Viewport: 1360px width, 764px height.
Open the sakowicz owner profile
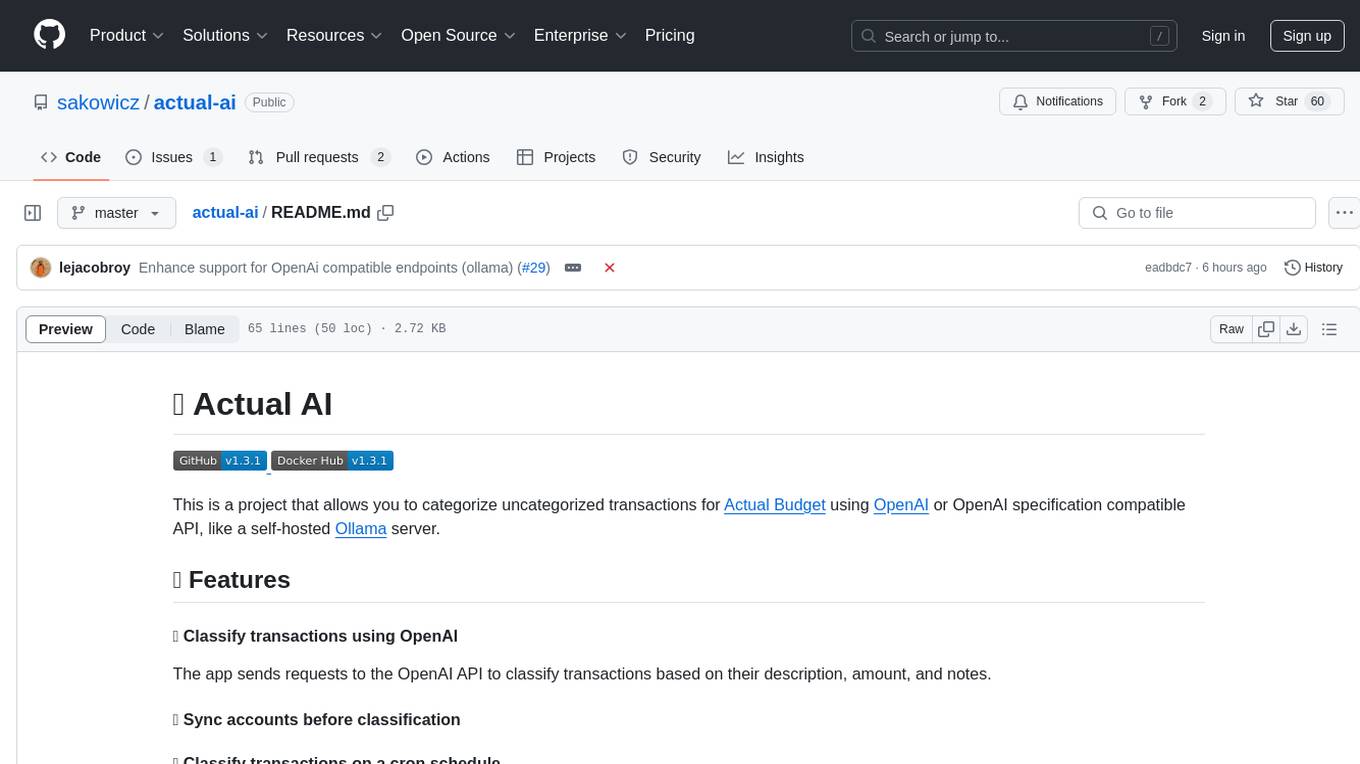[98, 102]
